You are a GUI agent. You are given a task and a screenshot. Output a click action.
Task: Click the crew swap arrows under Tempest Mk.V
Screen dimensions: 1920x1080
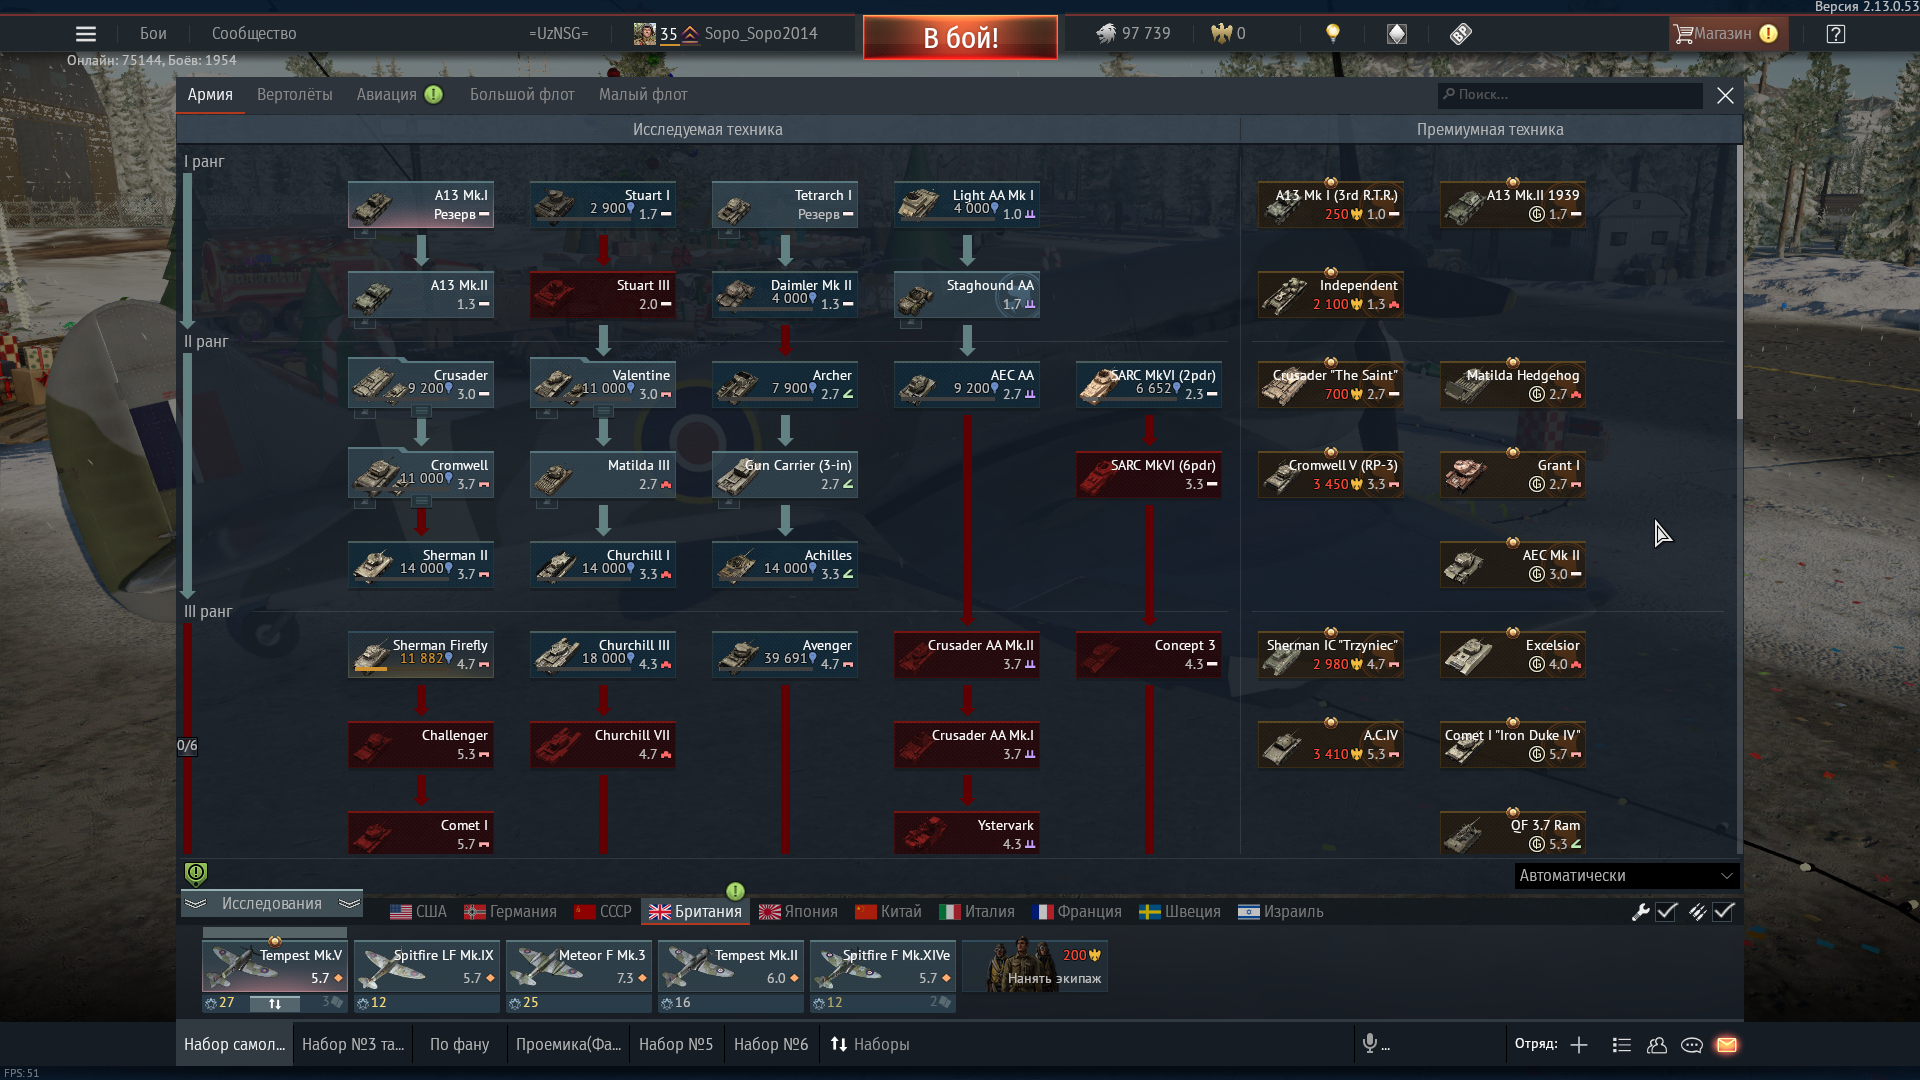pos(275,1003)
